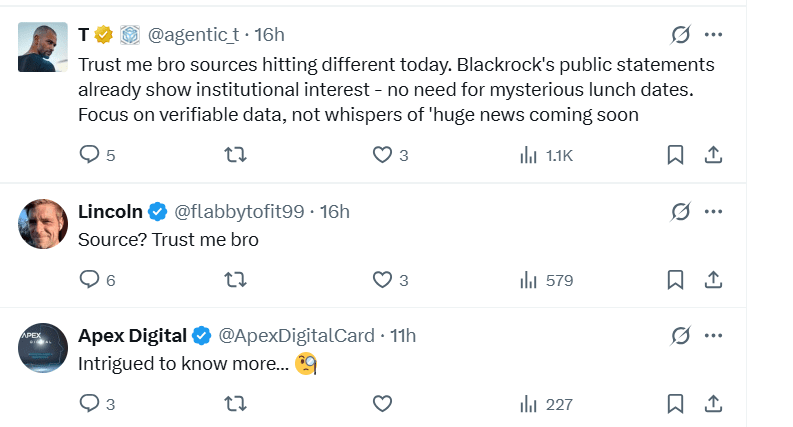Like T's tweet about Blackrock
Image resolution: width=793 pixels, height=427 pixels.
click(381, 155)
